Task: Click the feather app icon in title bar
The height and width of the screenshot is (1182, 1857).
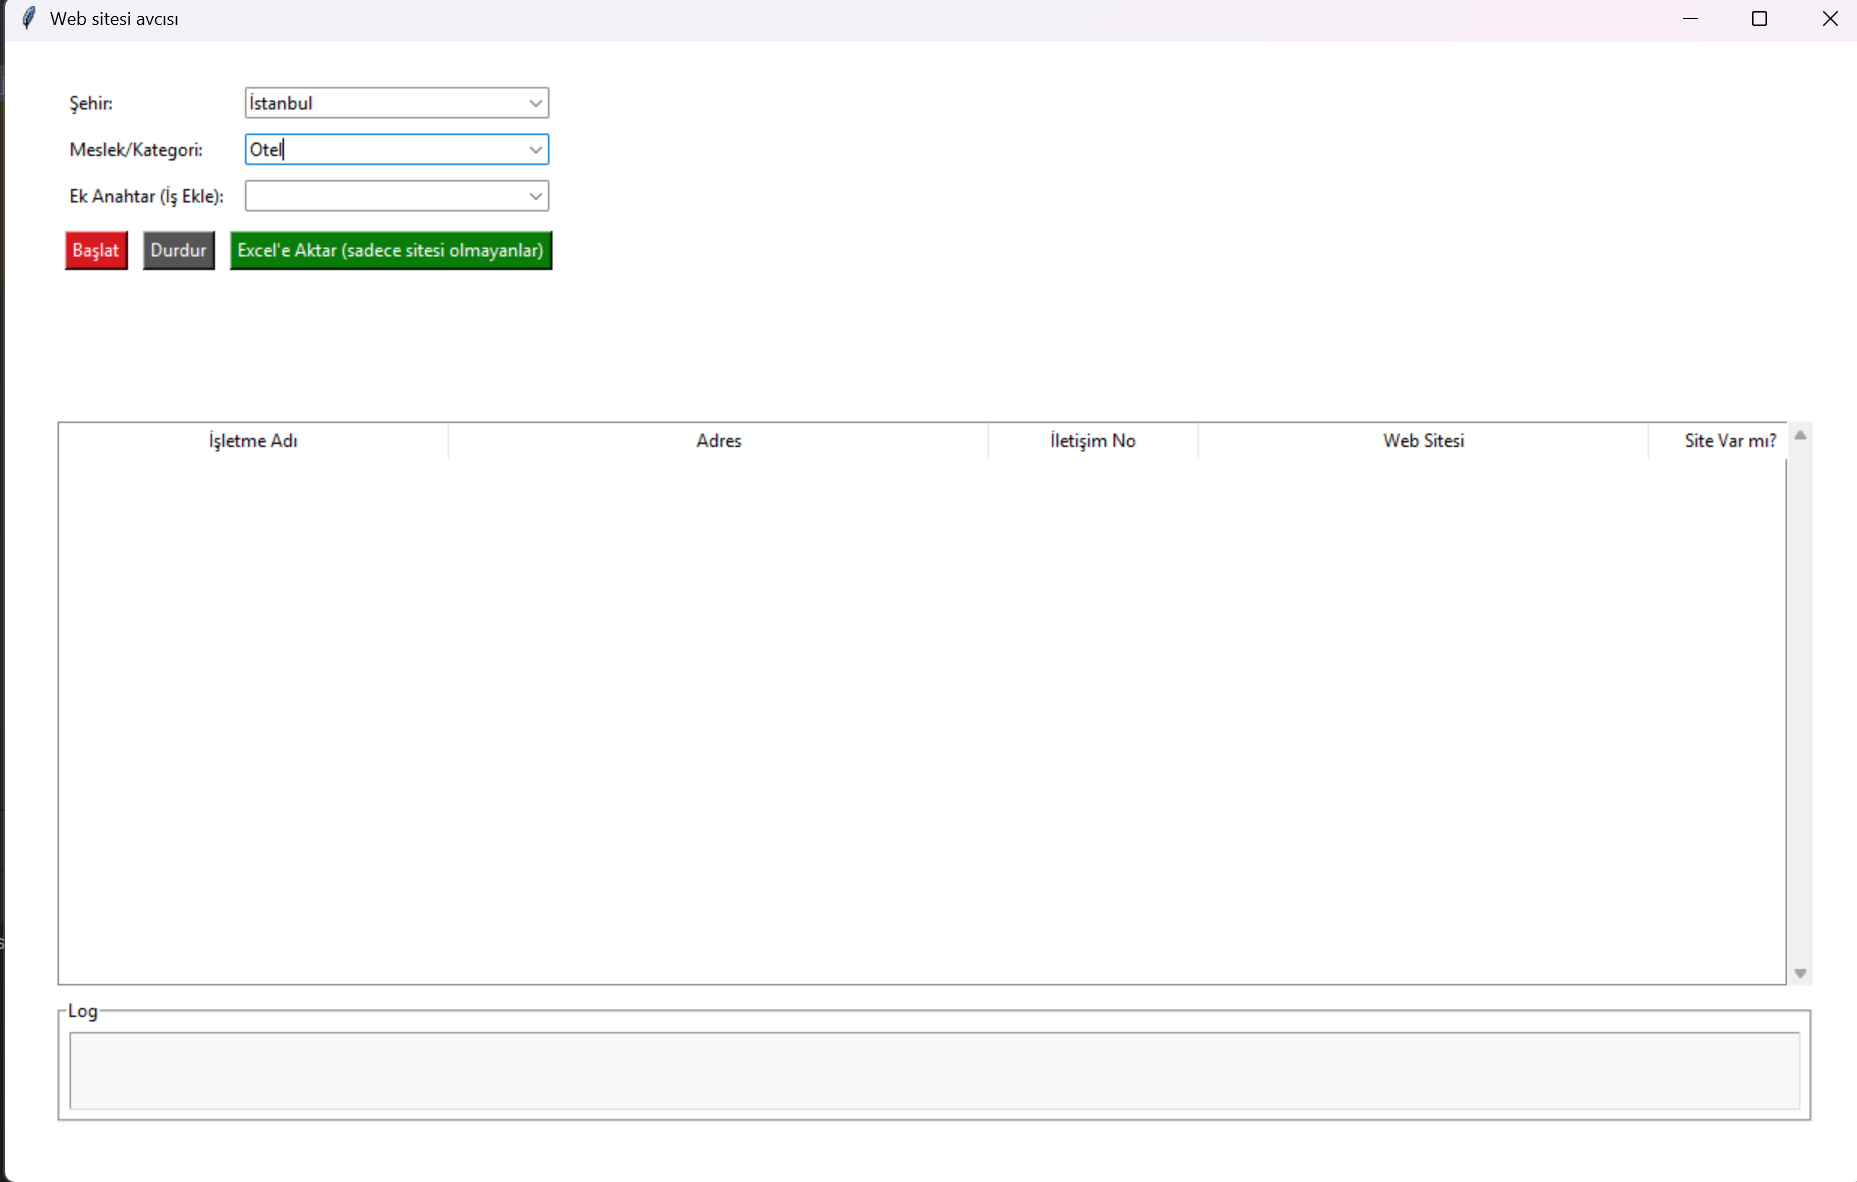Action: 29,19
